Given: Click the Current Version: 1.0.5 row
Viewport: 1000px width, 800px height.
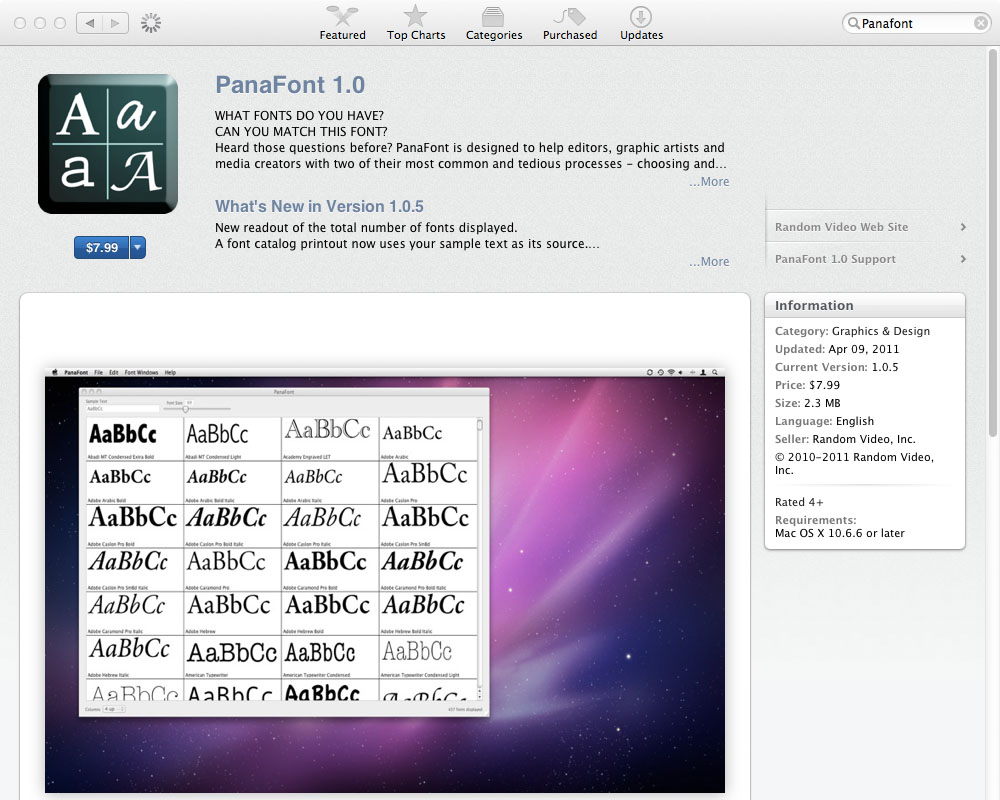Looking at the screenshot, I should pyautogui.click(x=836, y=367).
